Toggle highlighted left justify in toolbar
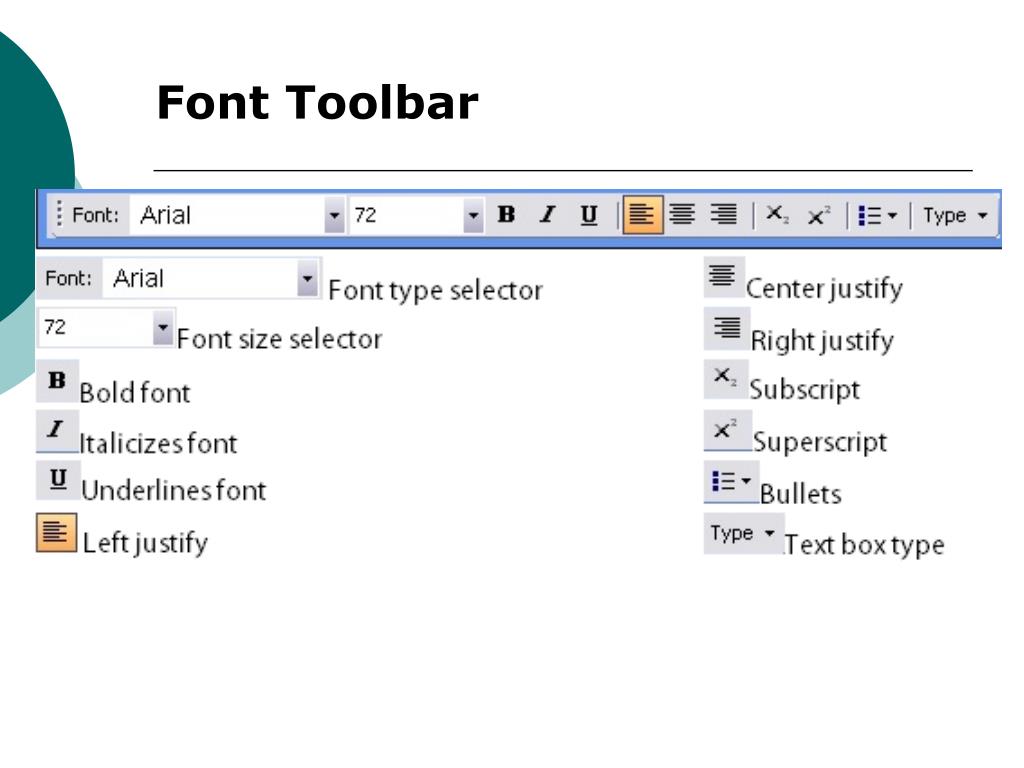 pyautogui.click(x=643, y=214)
